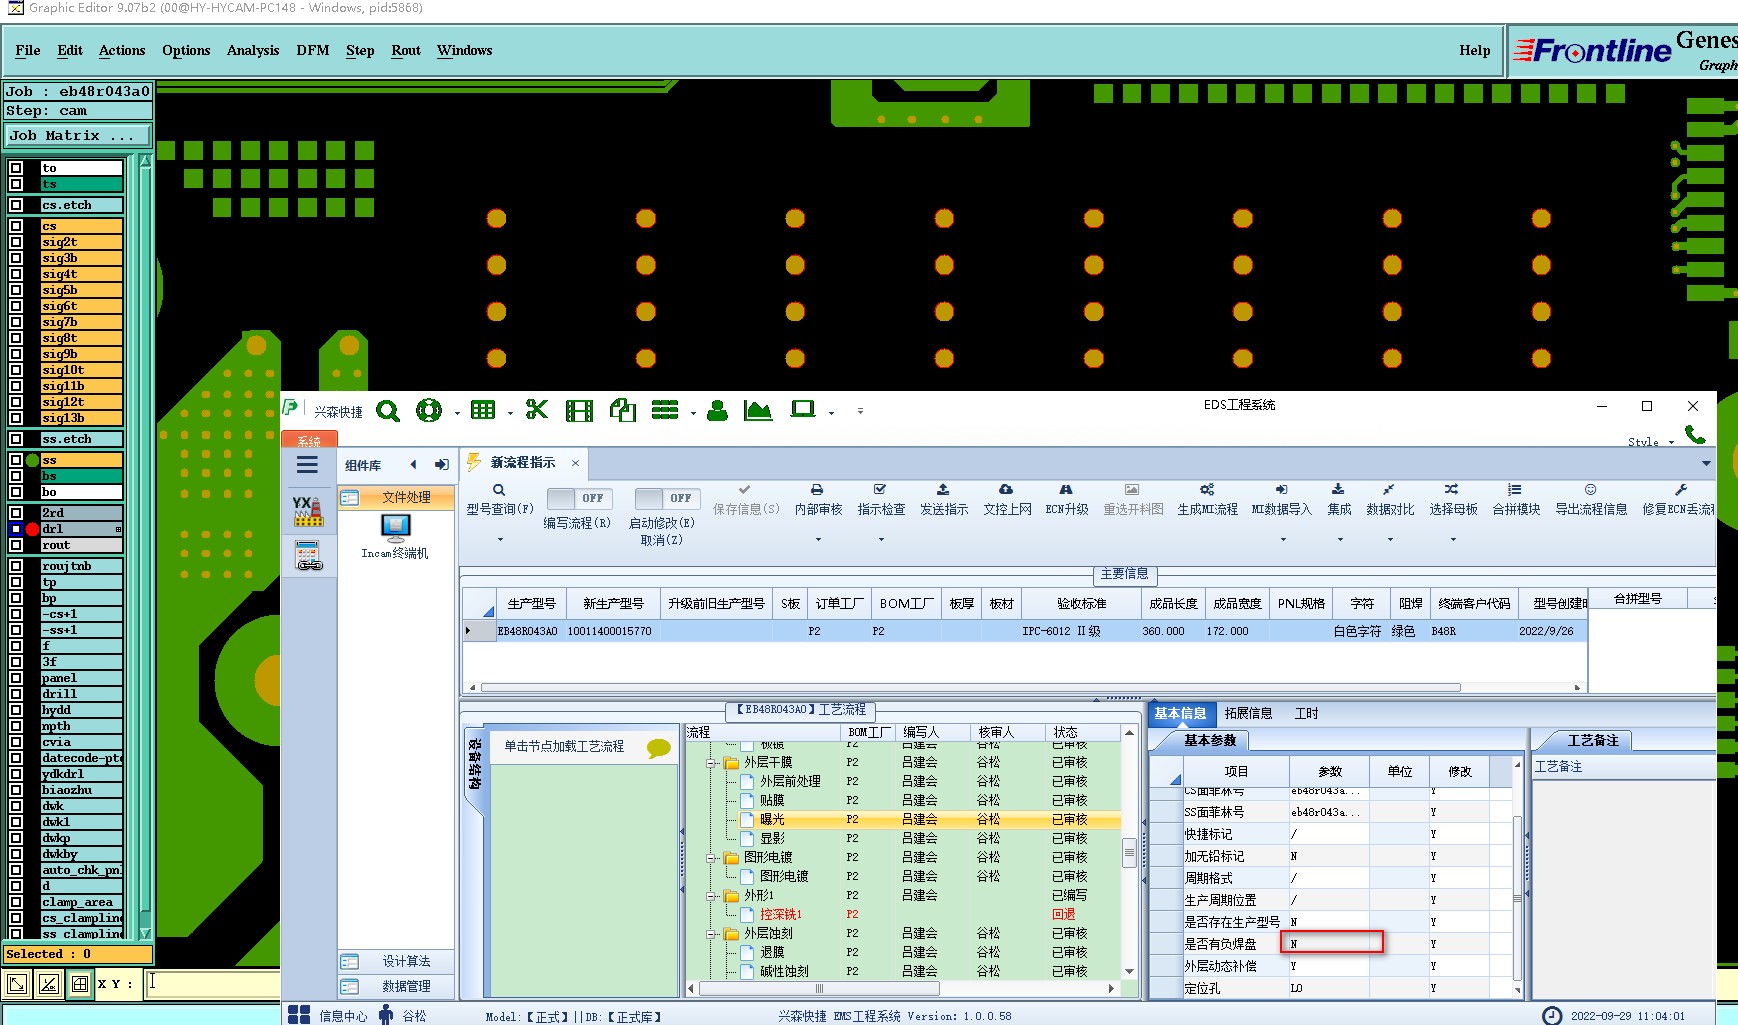Screen dimensions: 1738x1025
Task: Click the 数据管理 panel button
Action: [x=396, y=986]
